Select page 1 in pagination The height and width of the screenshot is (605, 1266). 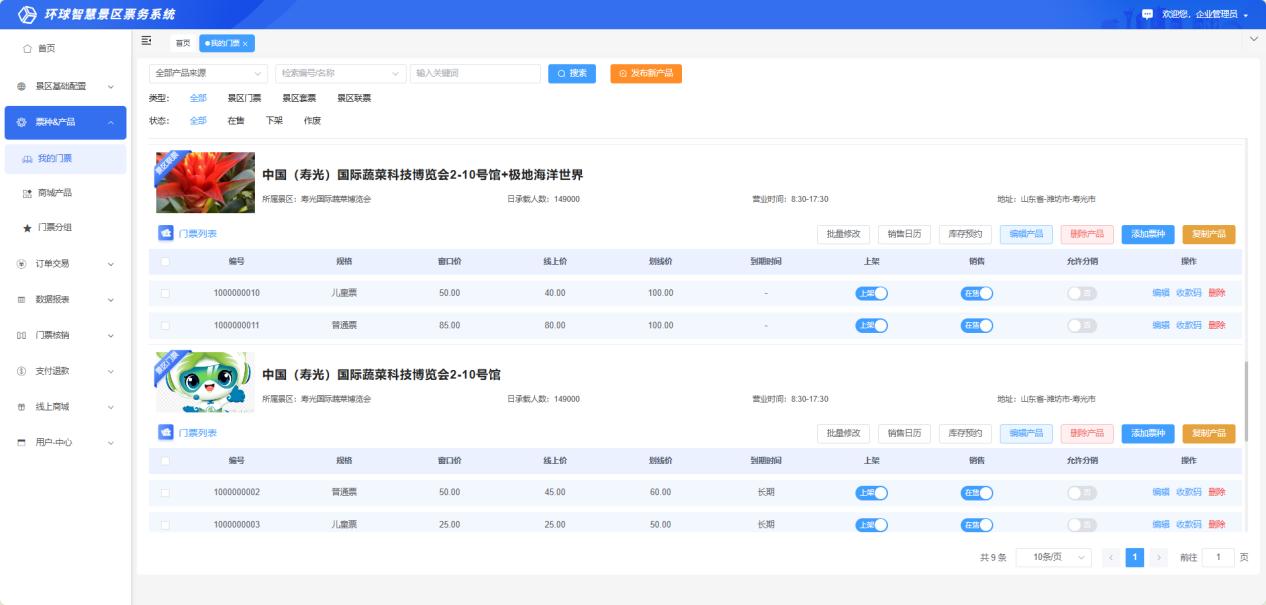point(1135,558)
